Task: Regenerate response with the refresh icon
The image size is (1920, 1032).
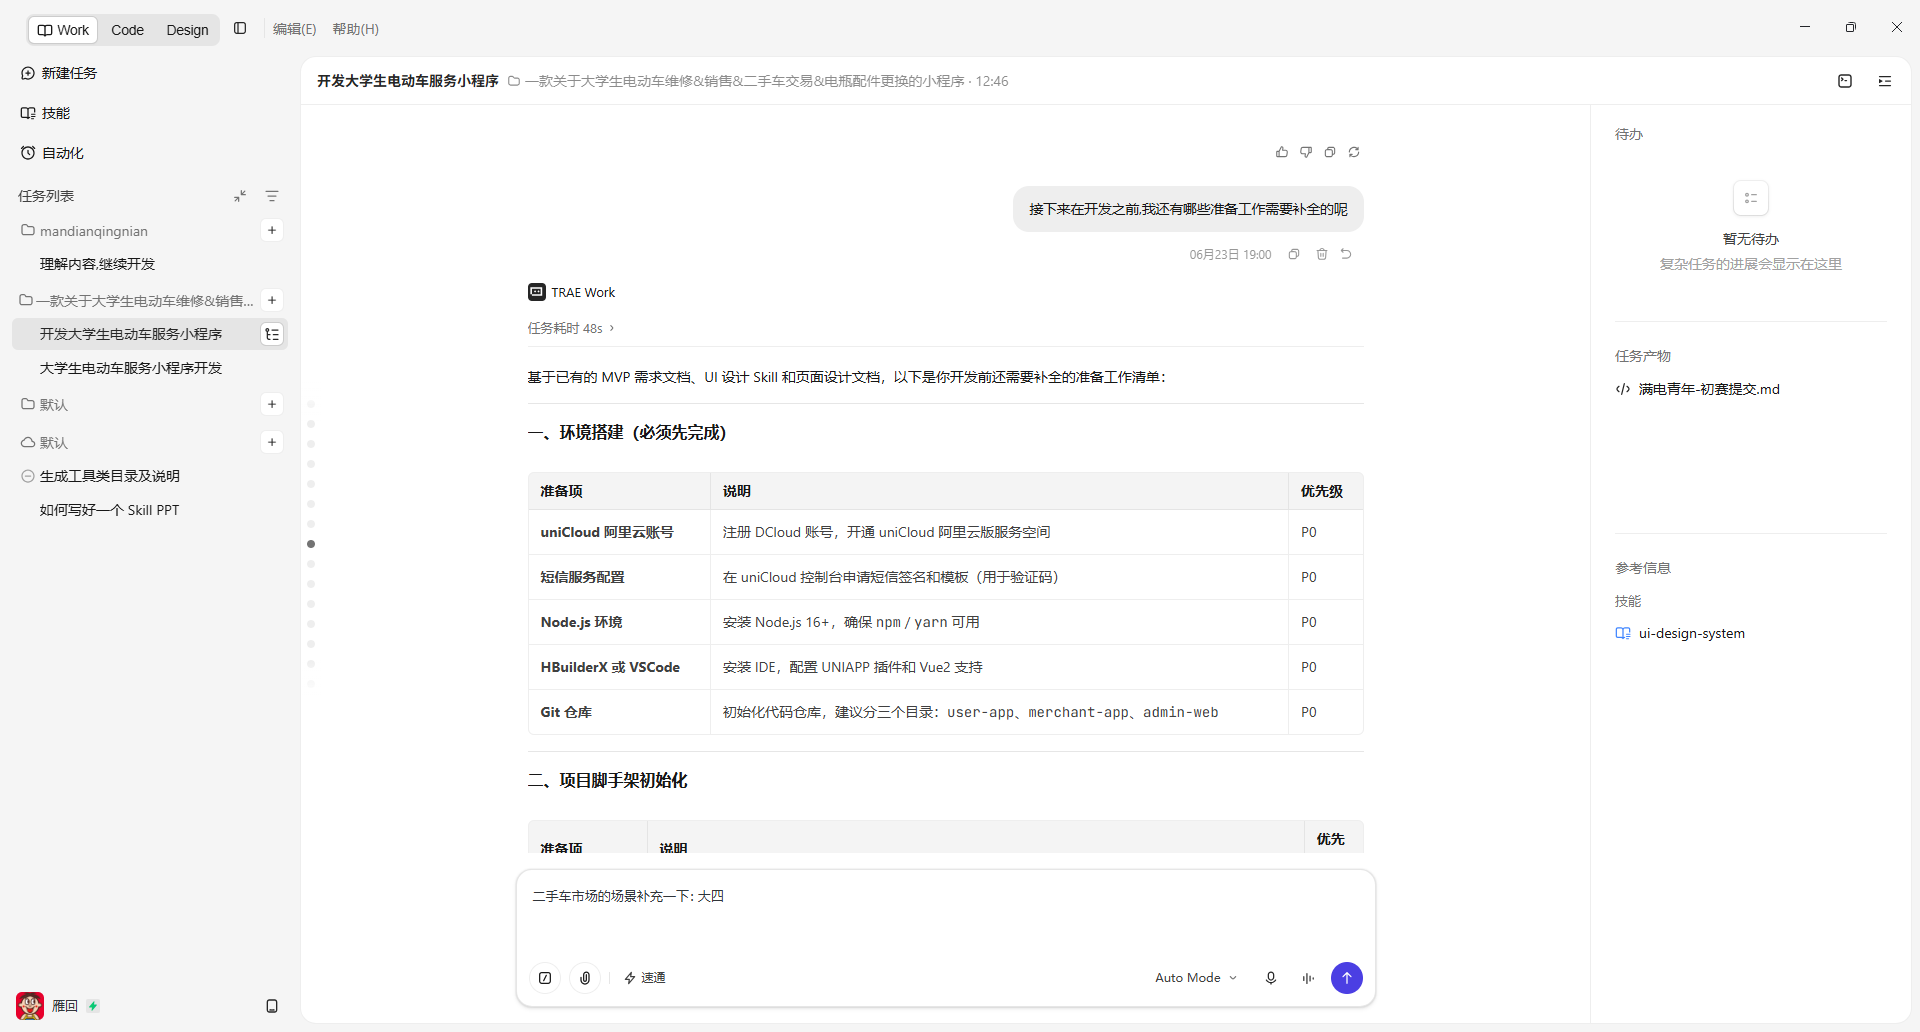Action: [x=1354, y=152]
